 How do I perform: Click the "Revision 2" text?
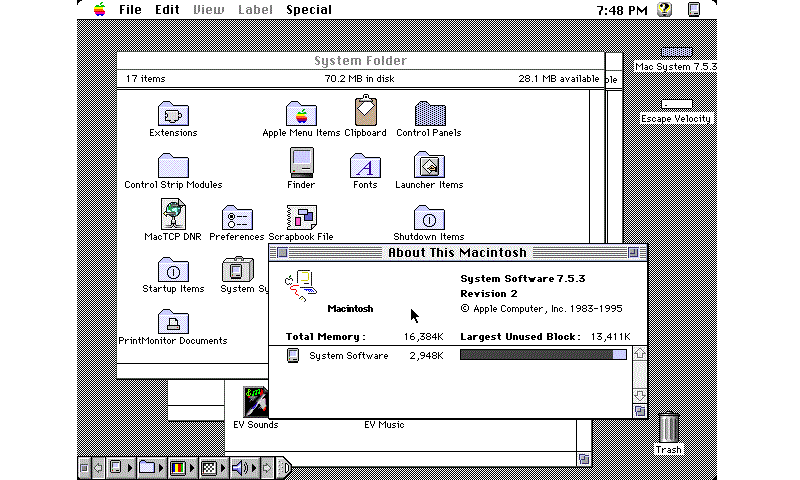(x=489, y=294)
